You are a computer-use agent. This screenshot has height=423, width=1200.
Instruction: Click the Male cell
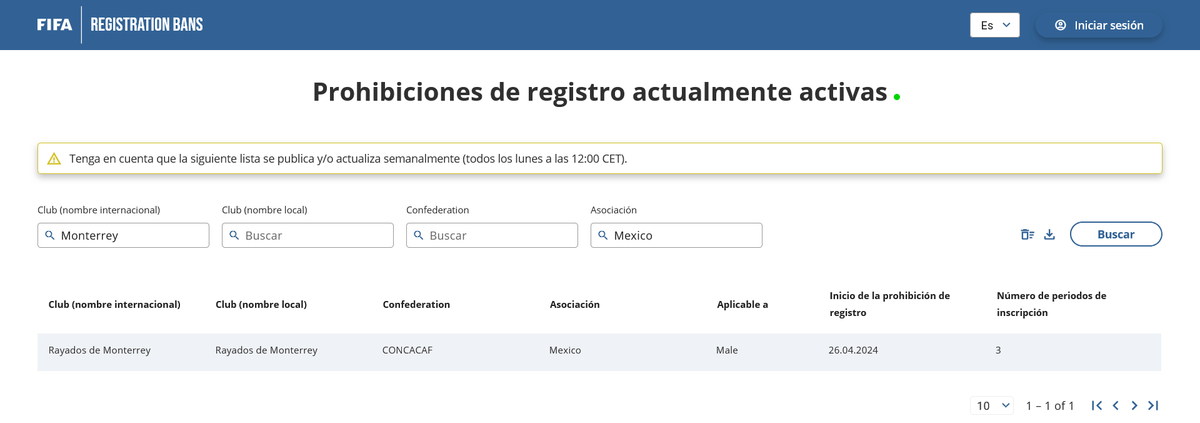[727, 351]
